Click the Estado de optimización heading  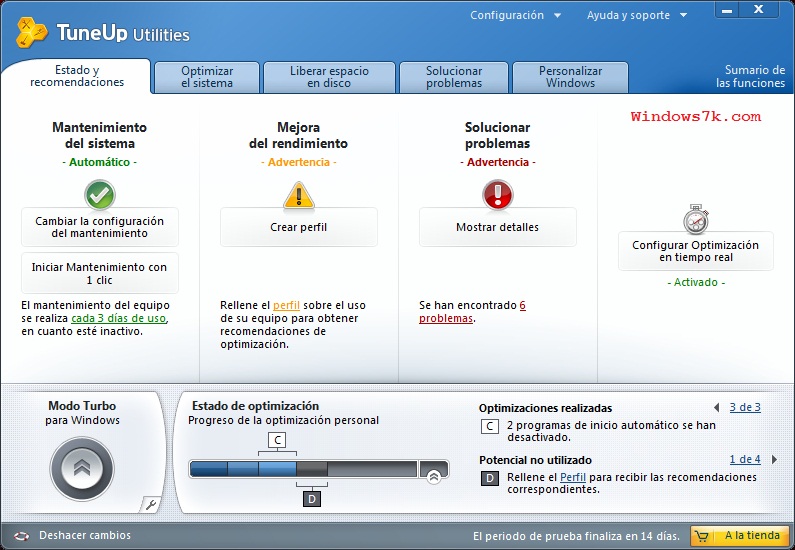pyautogui.click(x=256, y=406)
